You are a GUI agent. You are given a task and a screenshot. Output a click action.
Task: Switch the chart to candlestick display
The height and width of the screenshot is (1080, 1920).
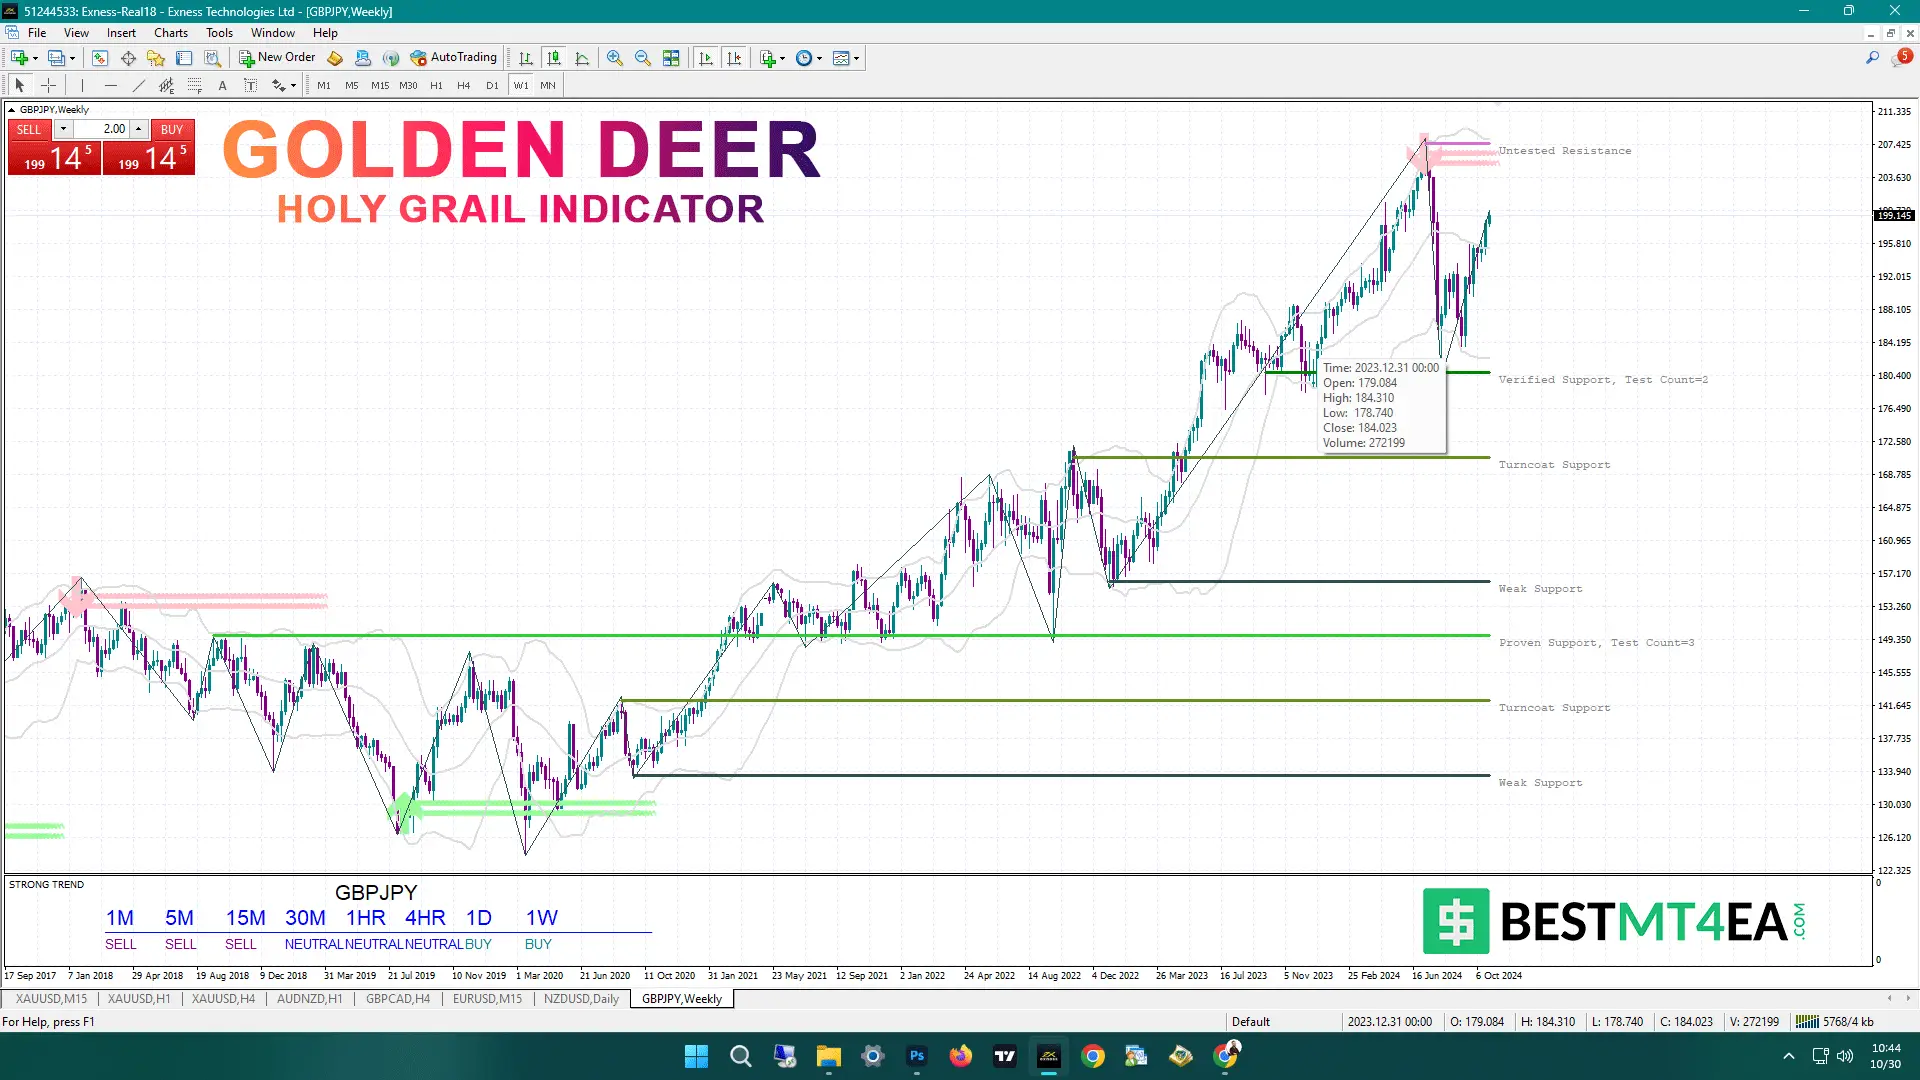554,58
